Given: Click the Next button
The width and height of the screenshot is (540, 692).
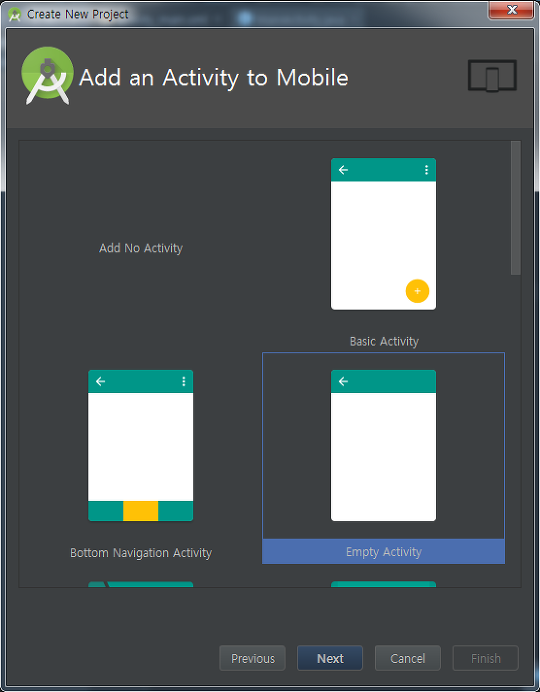Looking at the screenshot, I should point(330,658).
